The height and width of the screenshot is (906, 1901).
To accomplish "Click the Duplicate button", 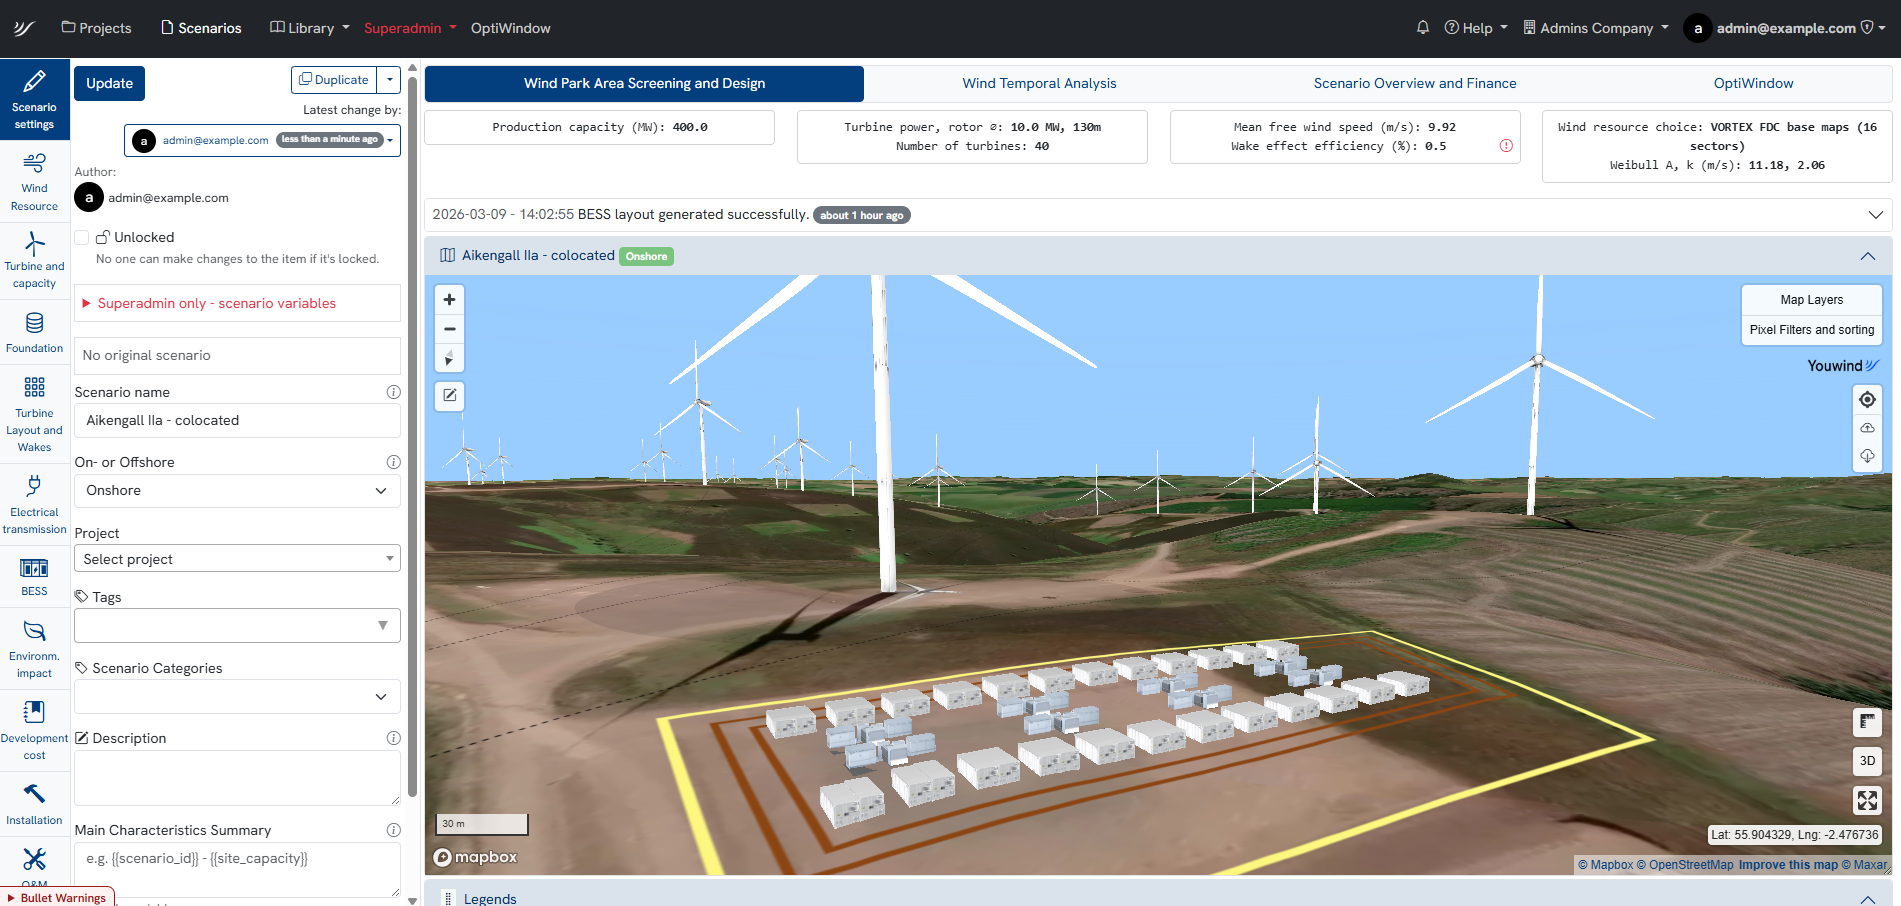I will (335, 80).
